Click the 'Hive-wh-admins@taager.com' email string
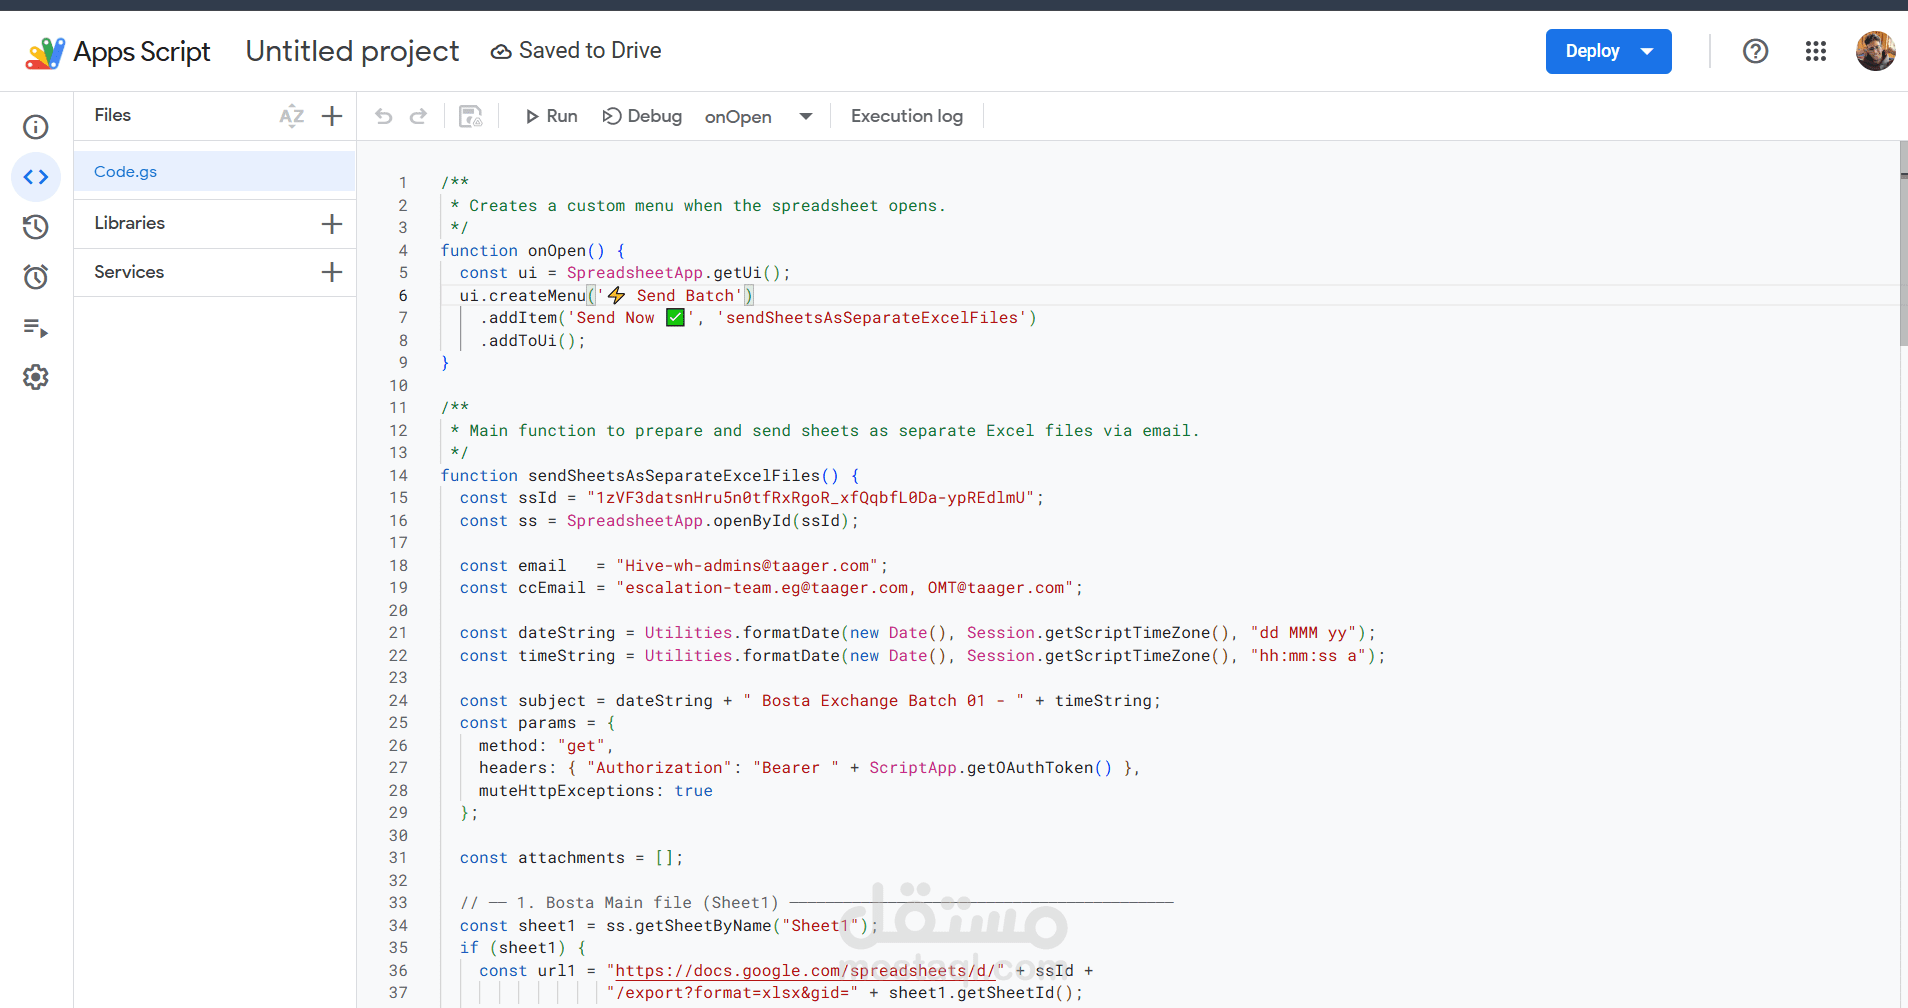Image resolution: width=1908 pixels, height=1008 pixels. (x=747, y=565)
